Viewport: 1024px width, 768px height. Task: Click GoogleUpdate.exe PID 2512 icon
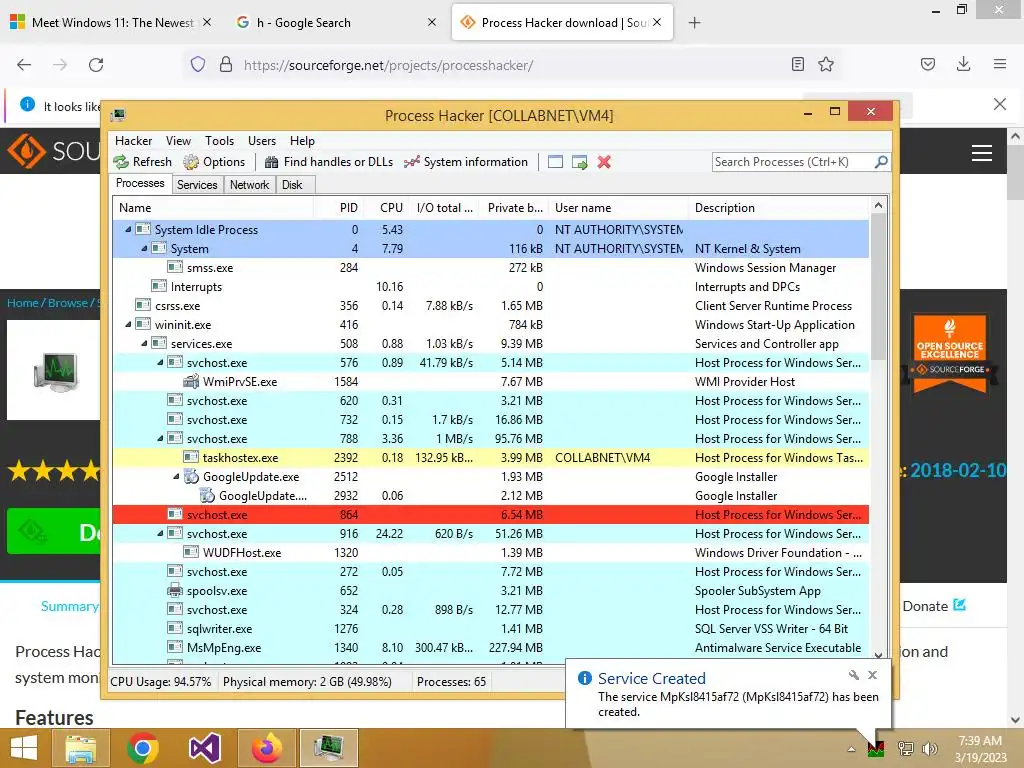[x=191, y=477]
